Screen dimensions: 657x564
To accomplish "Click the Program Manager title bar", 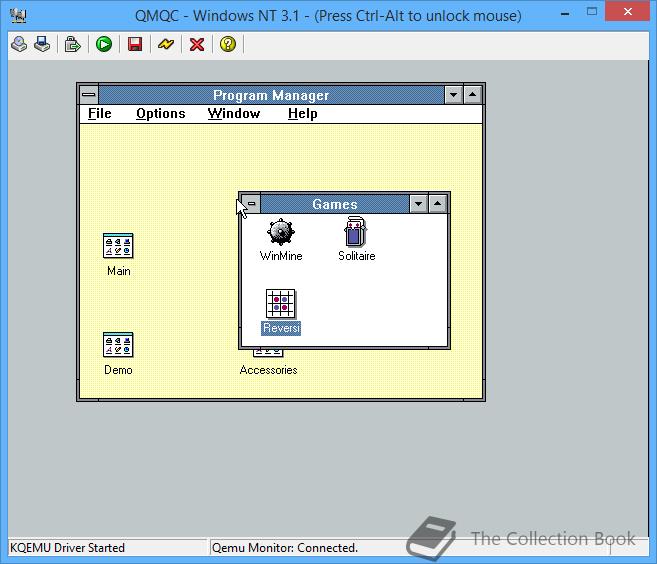I will [271, 95].
